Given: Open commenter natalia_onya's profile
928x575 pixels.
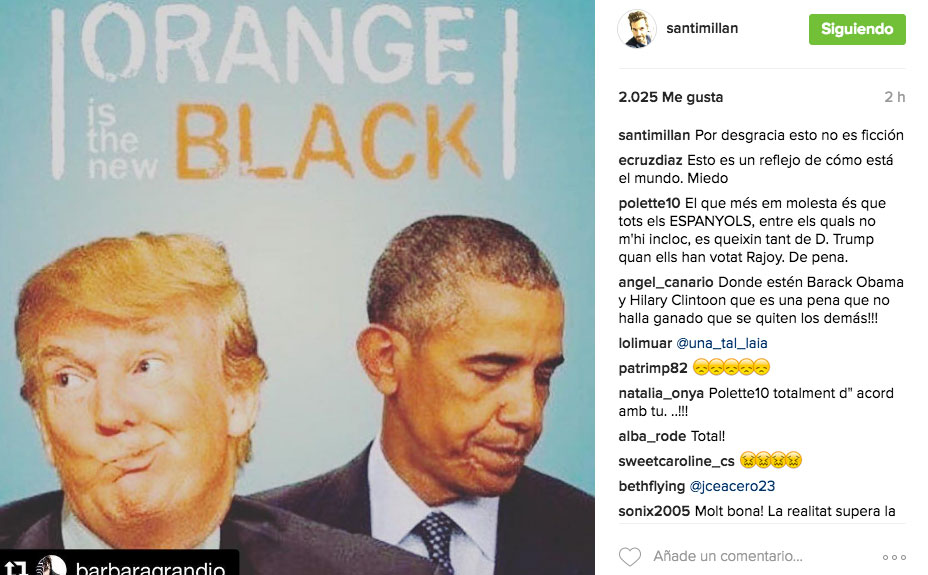Looking at the screenshot, I should (x=661, y=394).
